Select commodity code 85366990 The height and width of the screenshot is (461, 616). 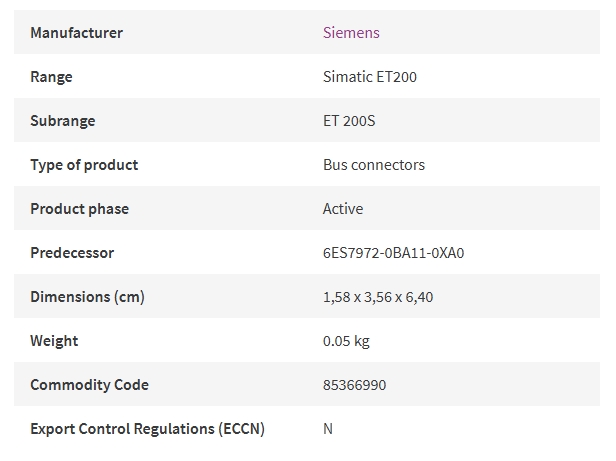pos(354,385)
